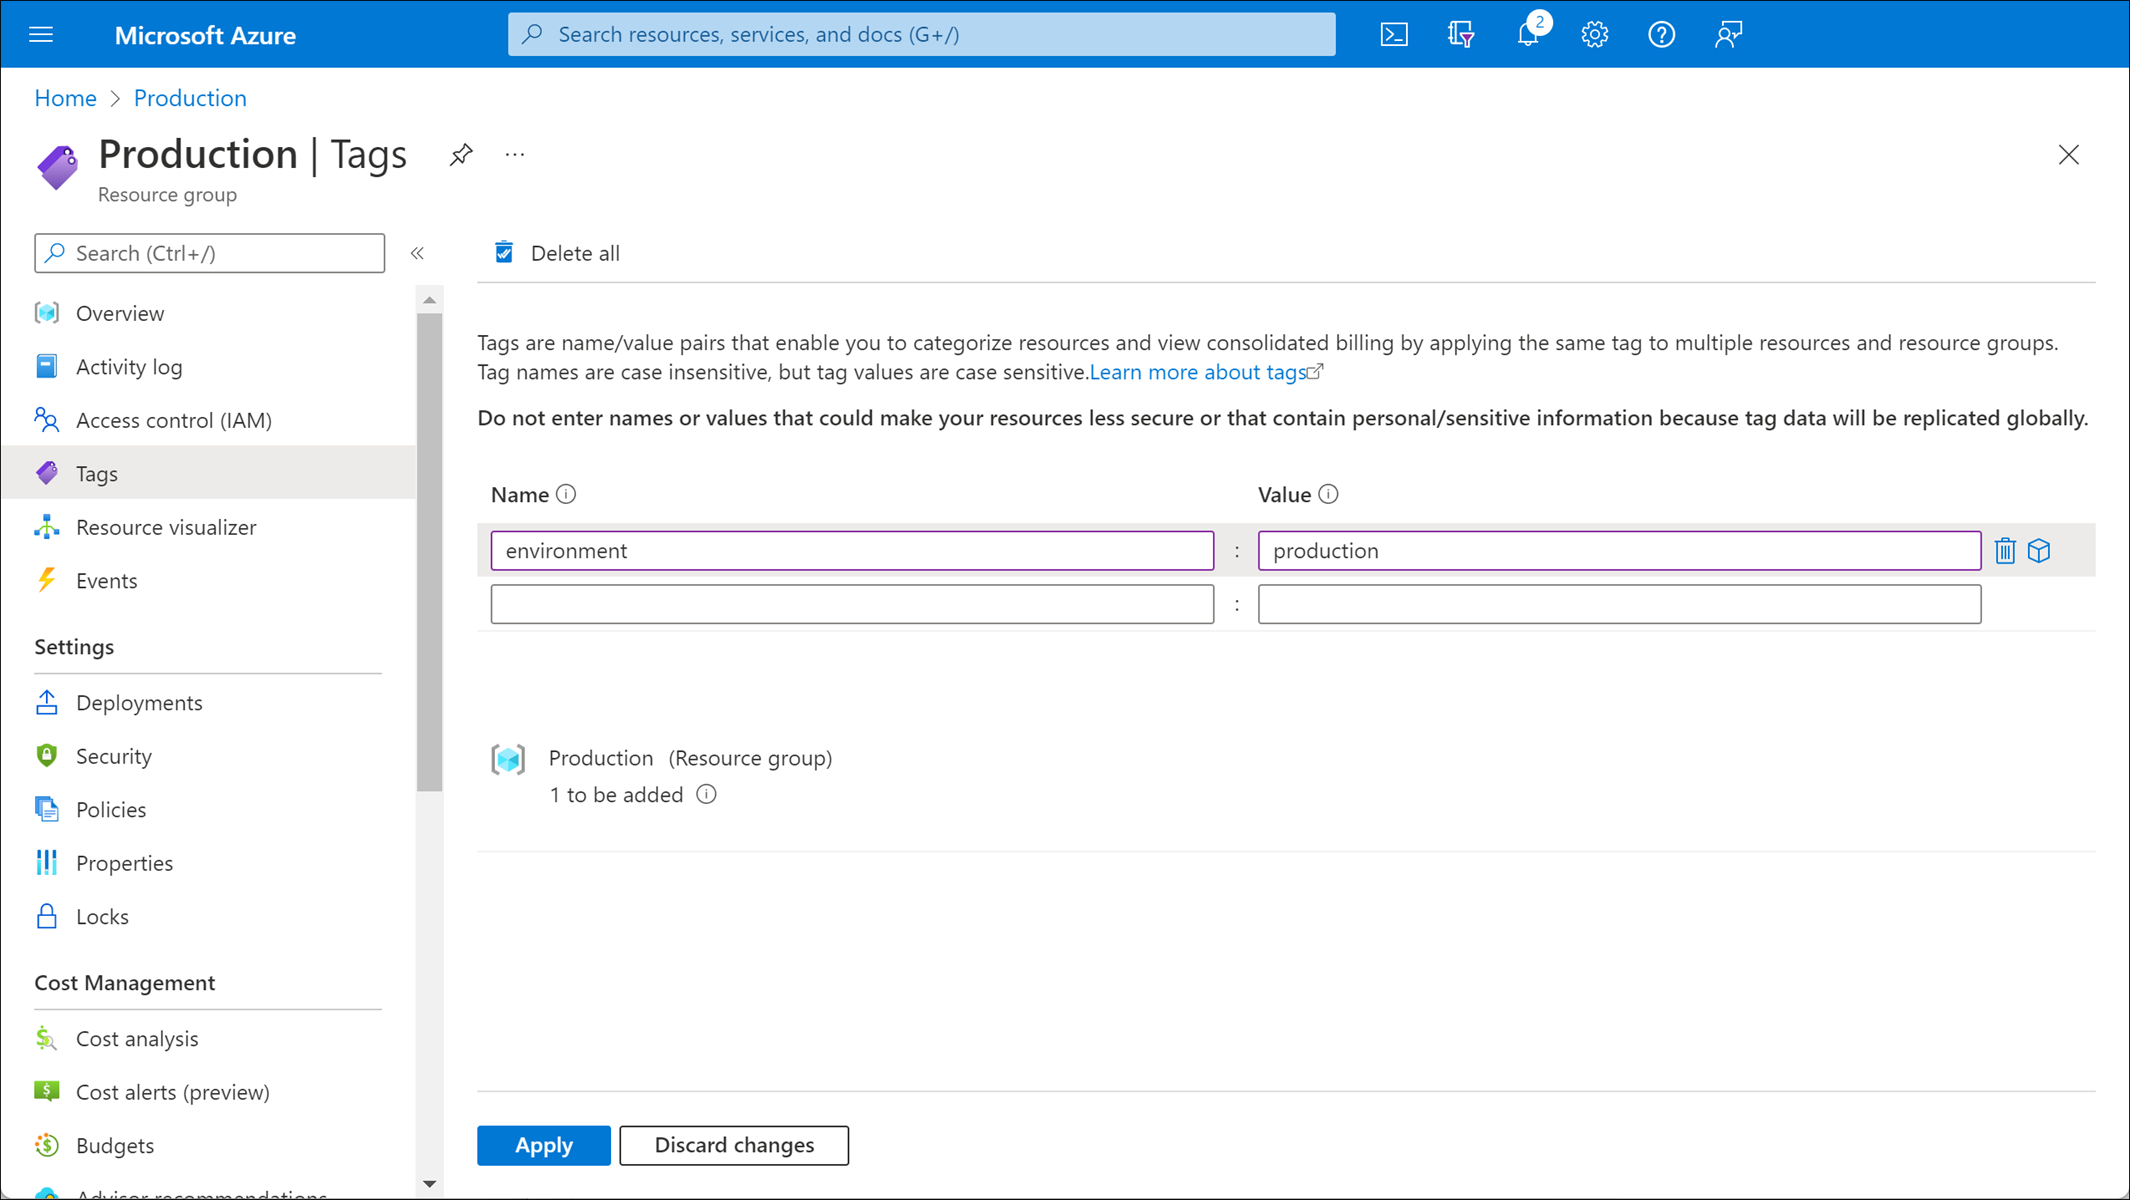Image resolution: width=2130 pixels, height=1200 pixels.
Task: Click the Production (Resource group) text
Action: (x=690, y=758)
